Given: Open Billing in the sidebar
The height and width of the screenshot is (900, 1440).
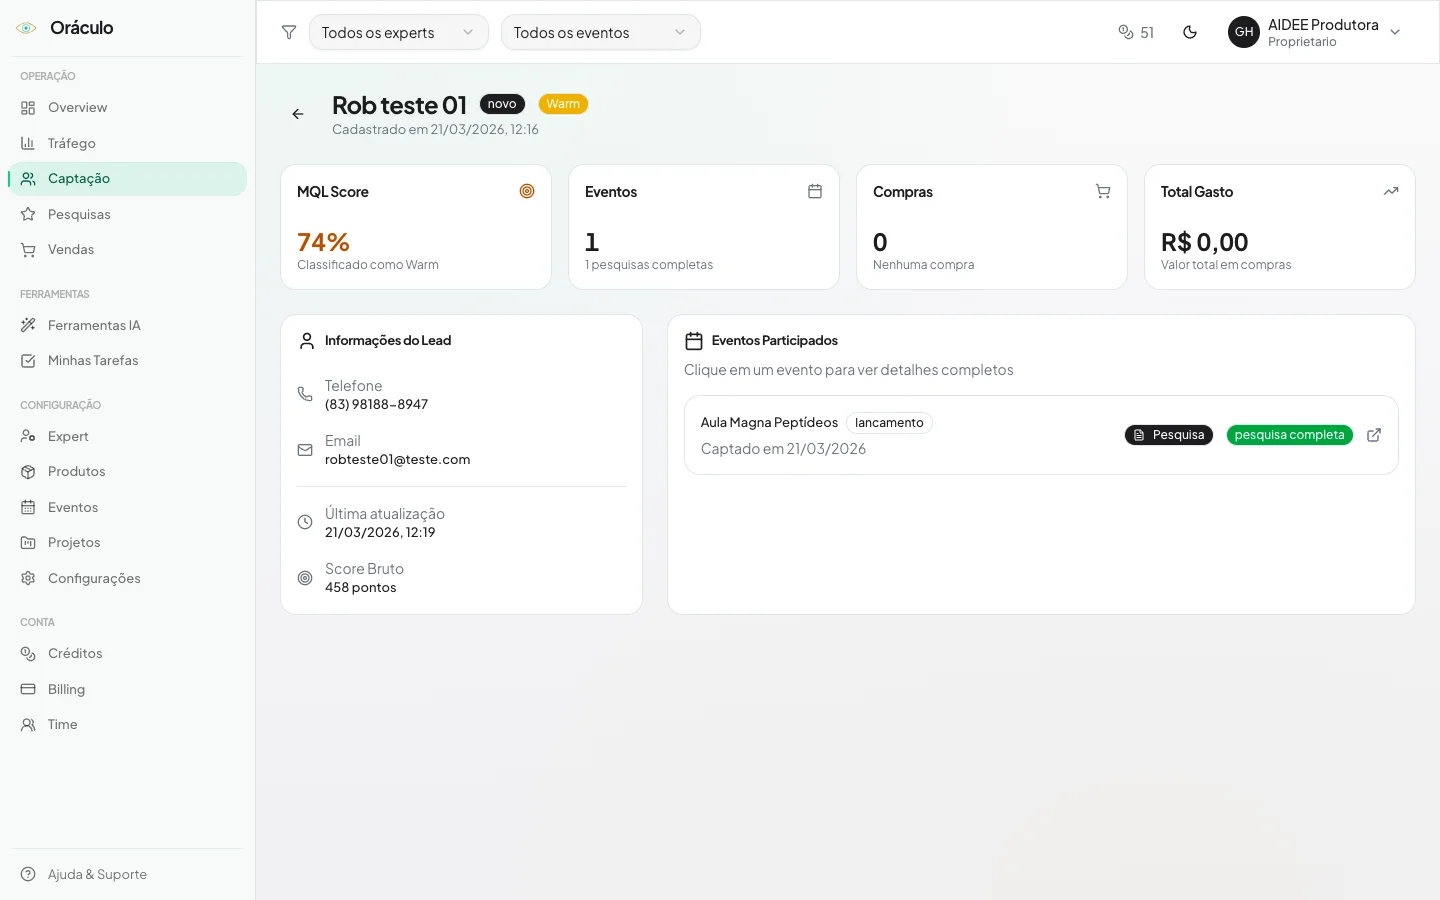Looking at the screenshot, I should 127,689.
